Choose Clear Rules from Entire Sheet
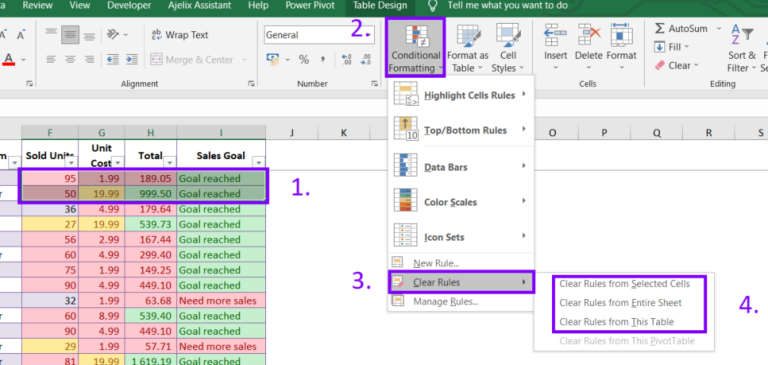Viewport: 768px width, 365px height. pyautogui.click(x=620, y=303)
